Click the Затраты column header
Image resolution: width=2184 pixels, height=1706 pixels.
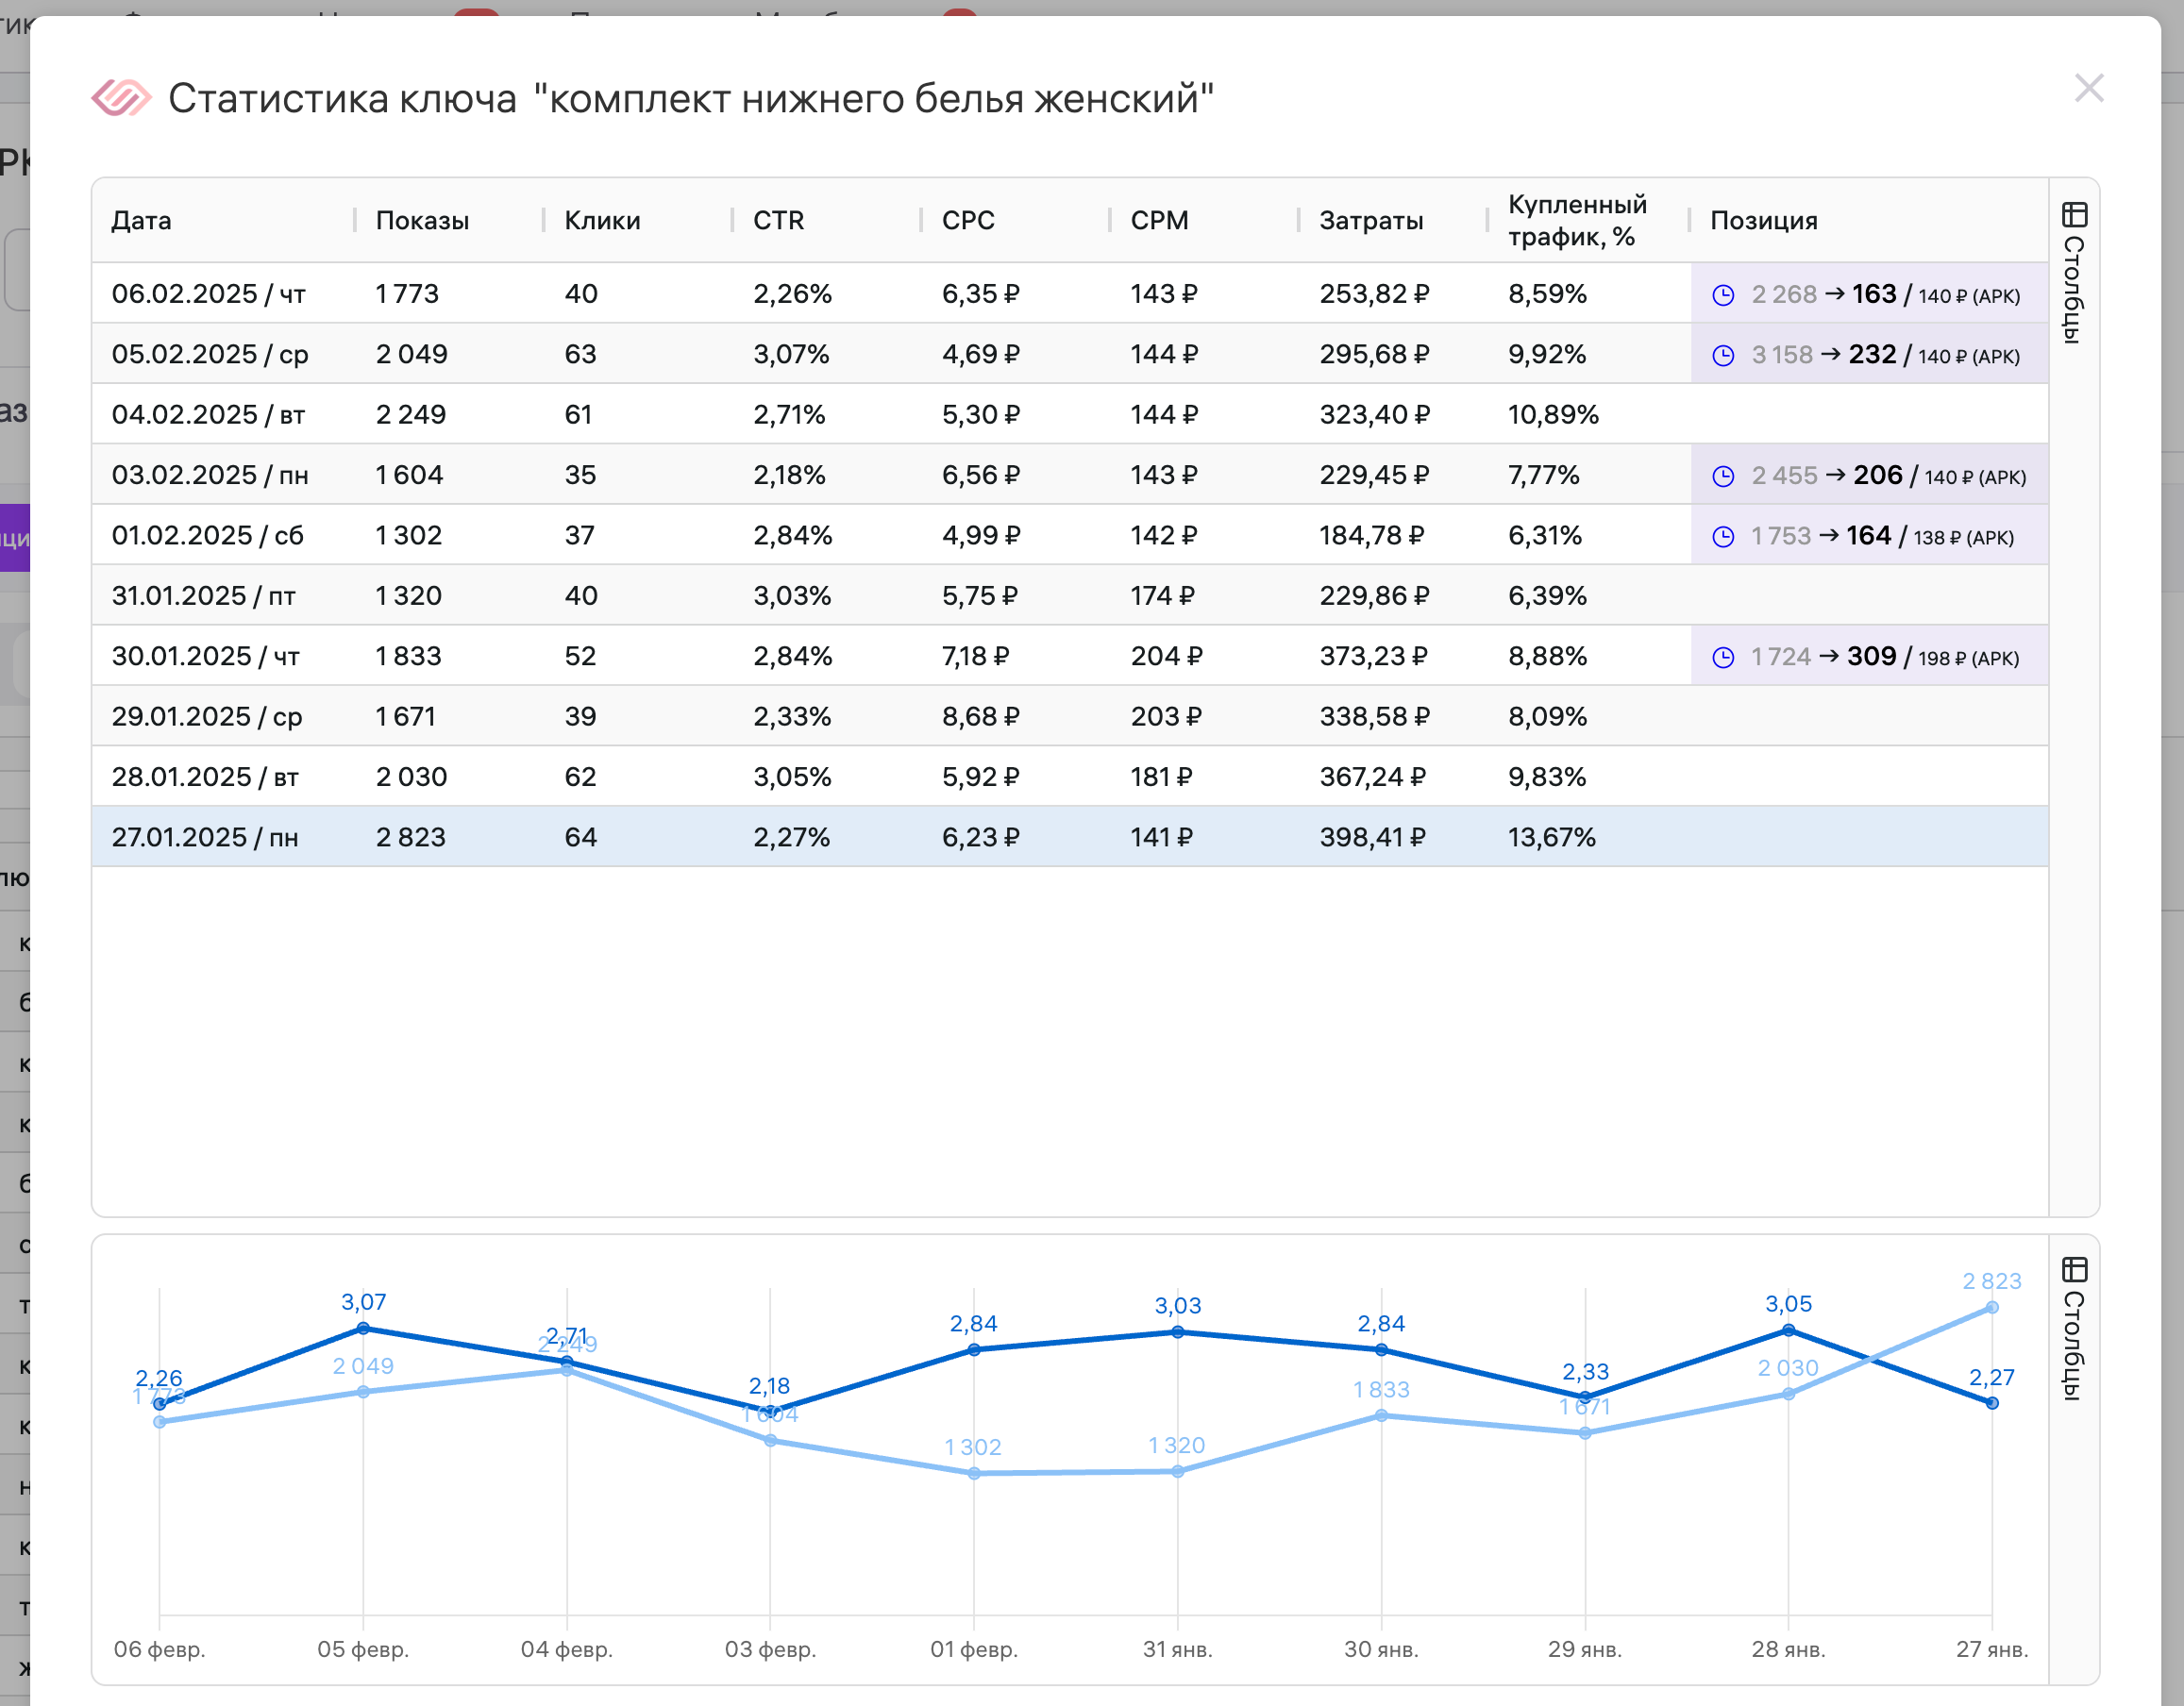1370,220
